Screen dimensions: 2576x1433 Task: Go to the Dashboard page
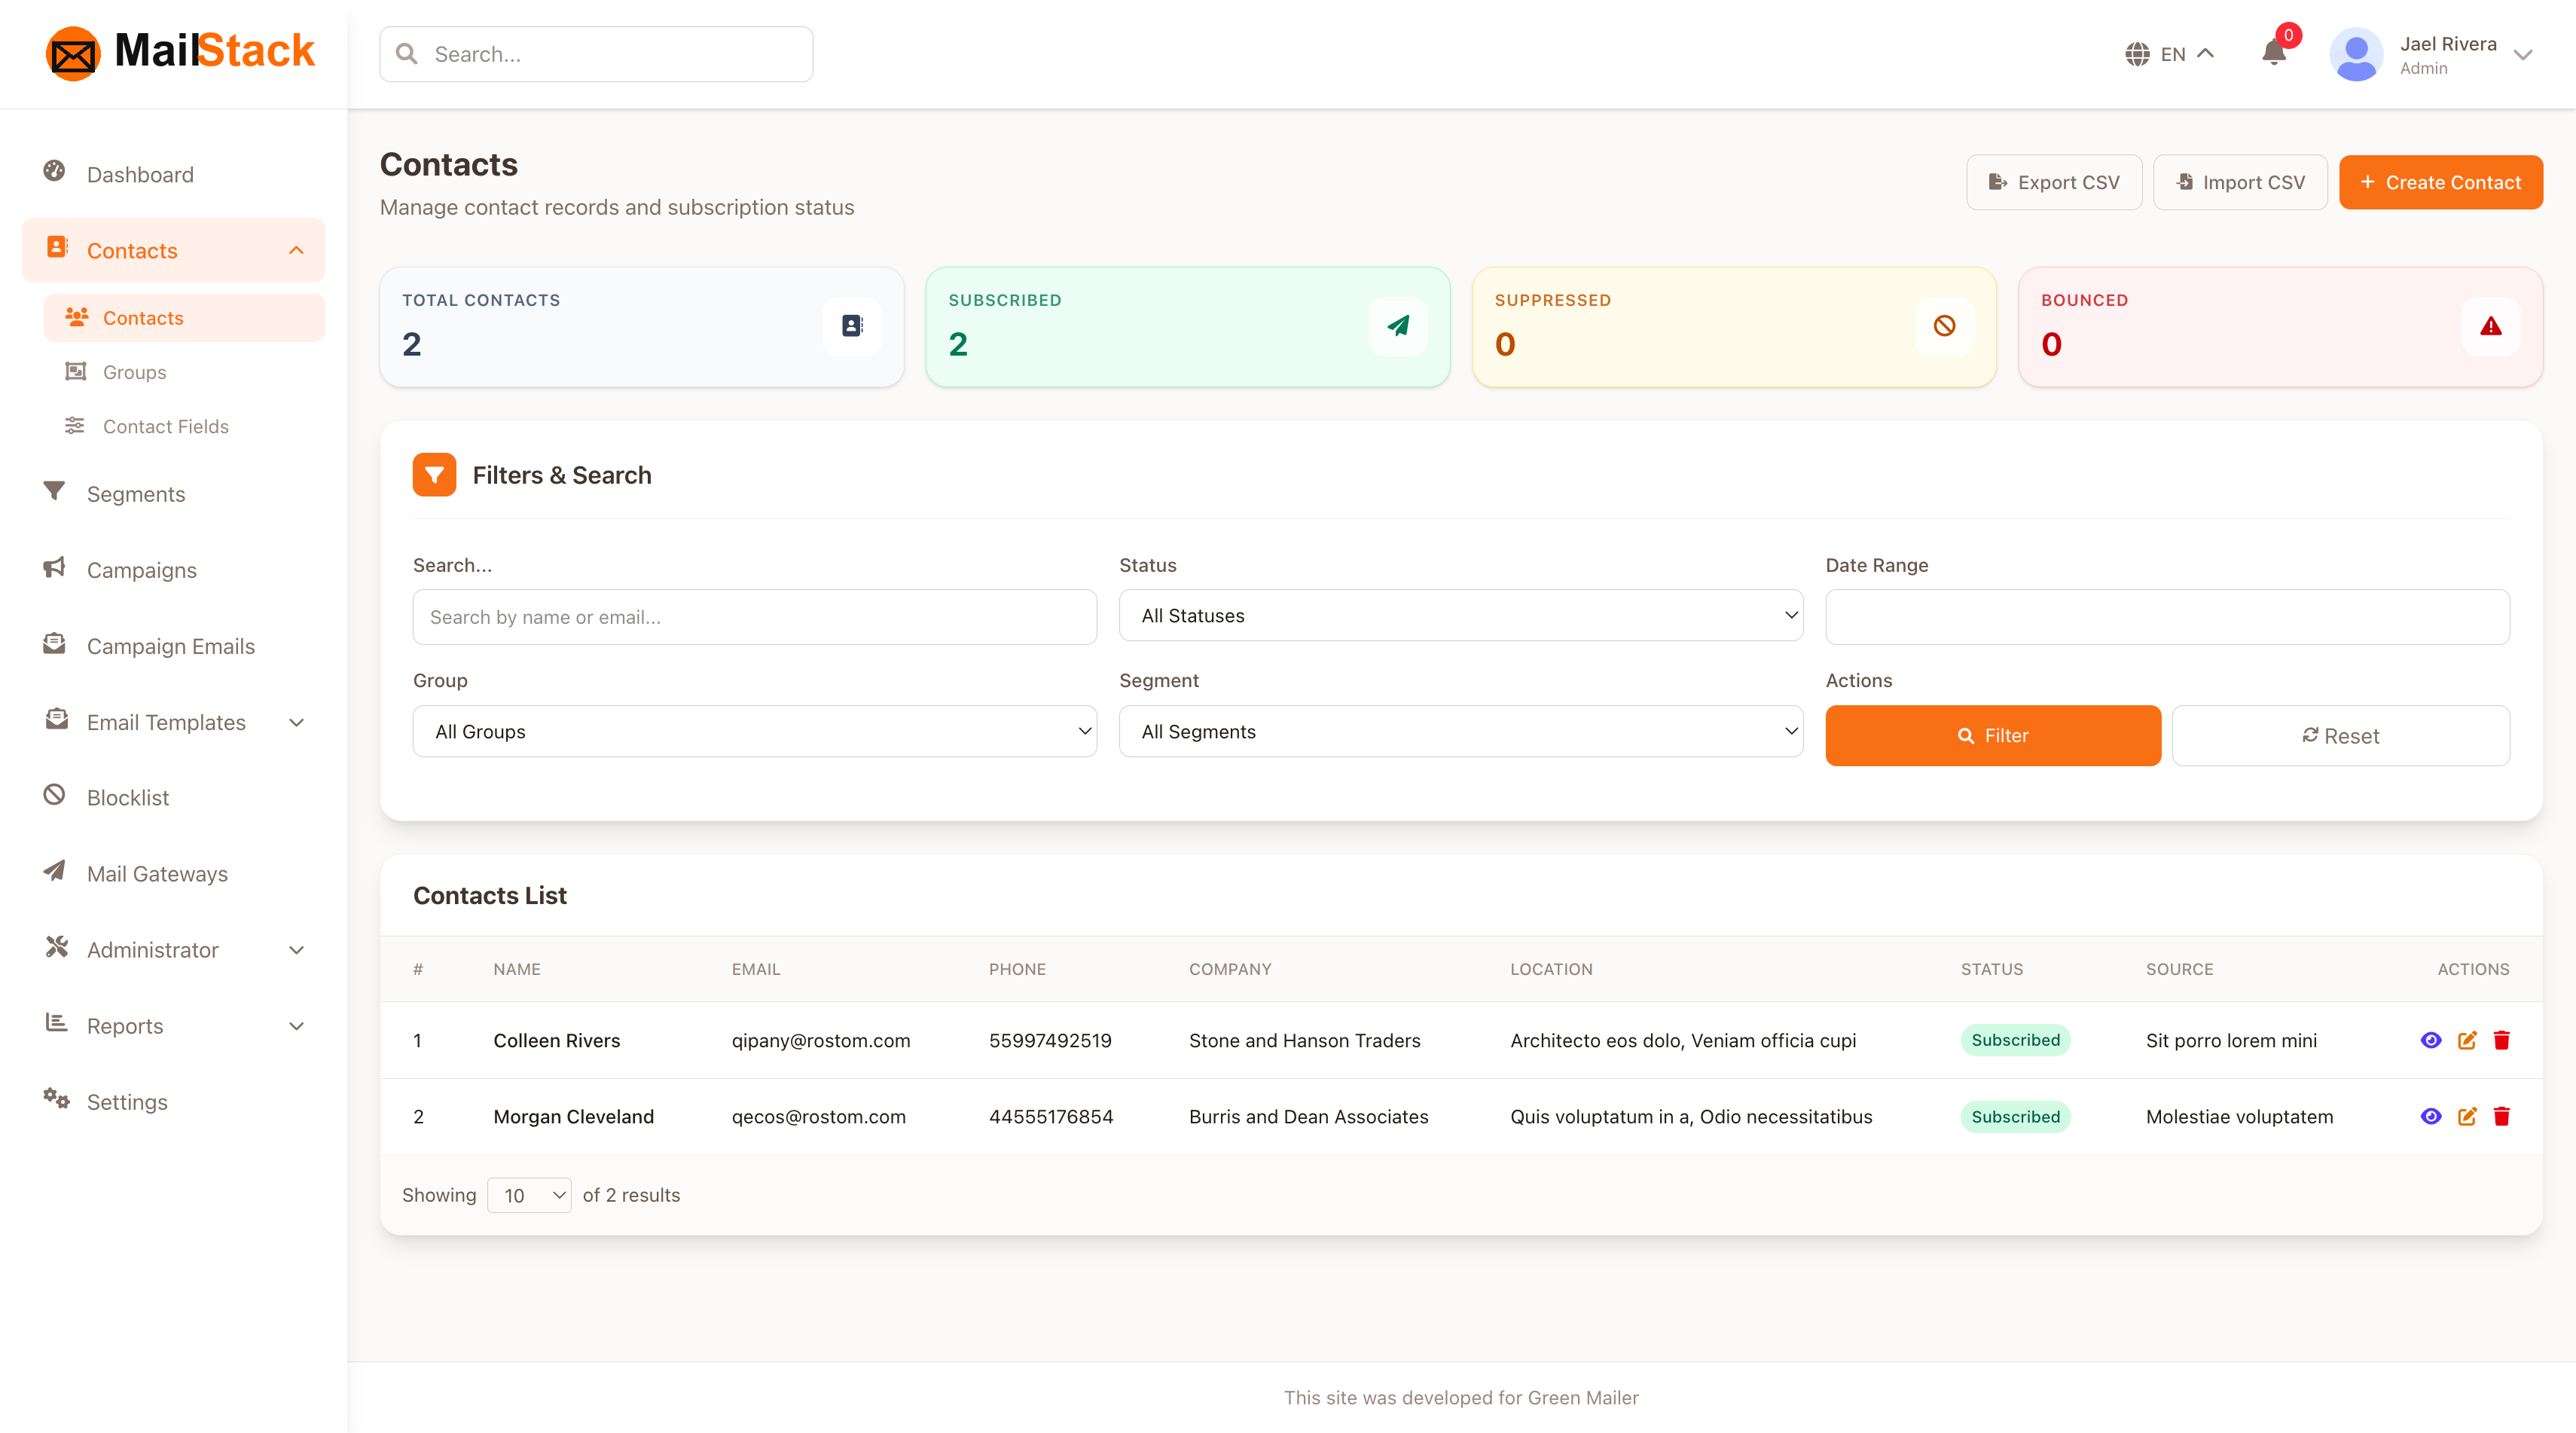tap(173, 174)
